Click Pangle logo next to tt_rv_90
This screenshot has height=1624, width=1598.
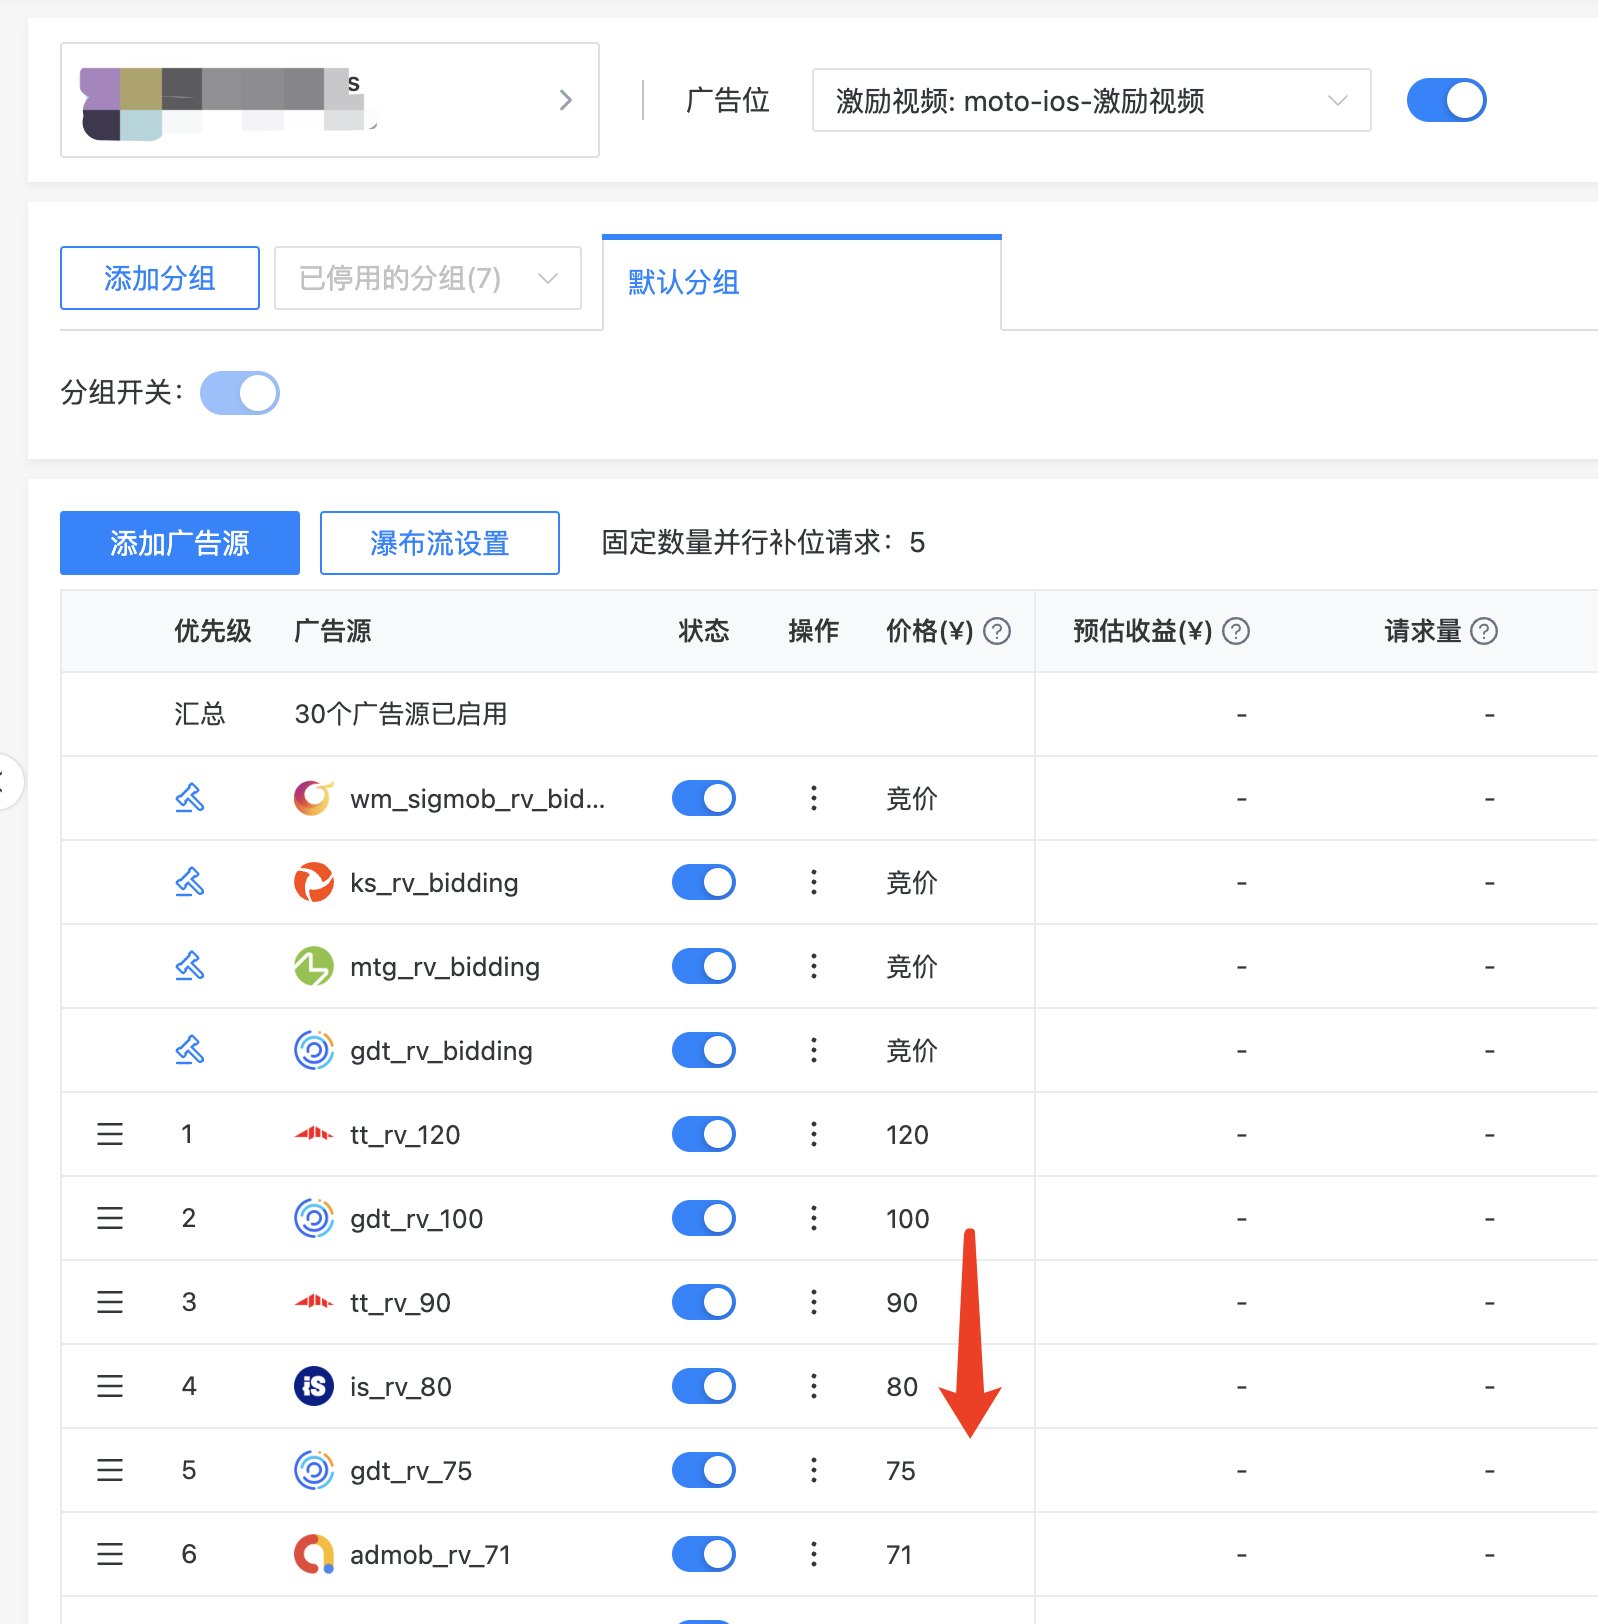click(314, 1302)
